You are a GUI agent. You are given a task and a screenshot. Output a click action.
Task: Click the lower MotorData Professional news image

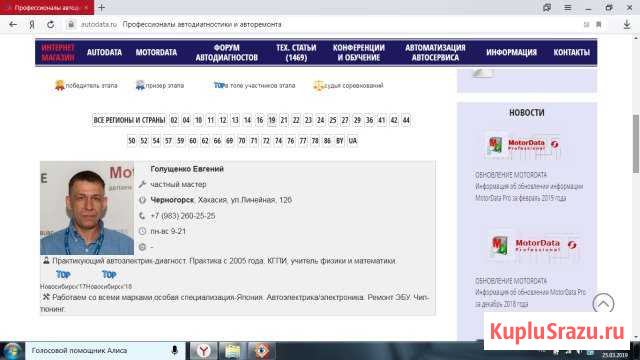533,246
